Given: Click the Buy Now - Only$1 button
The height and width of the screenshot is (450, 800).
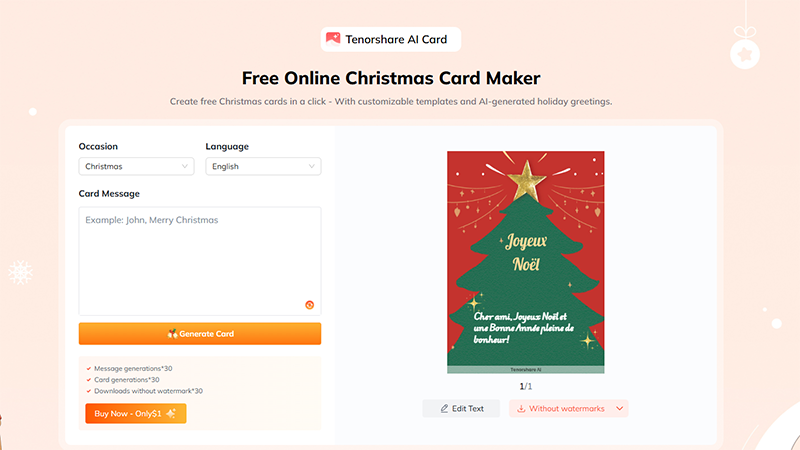Looking at the screenshot, I should point(136,413).
